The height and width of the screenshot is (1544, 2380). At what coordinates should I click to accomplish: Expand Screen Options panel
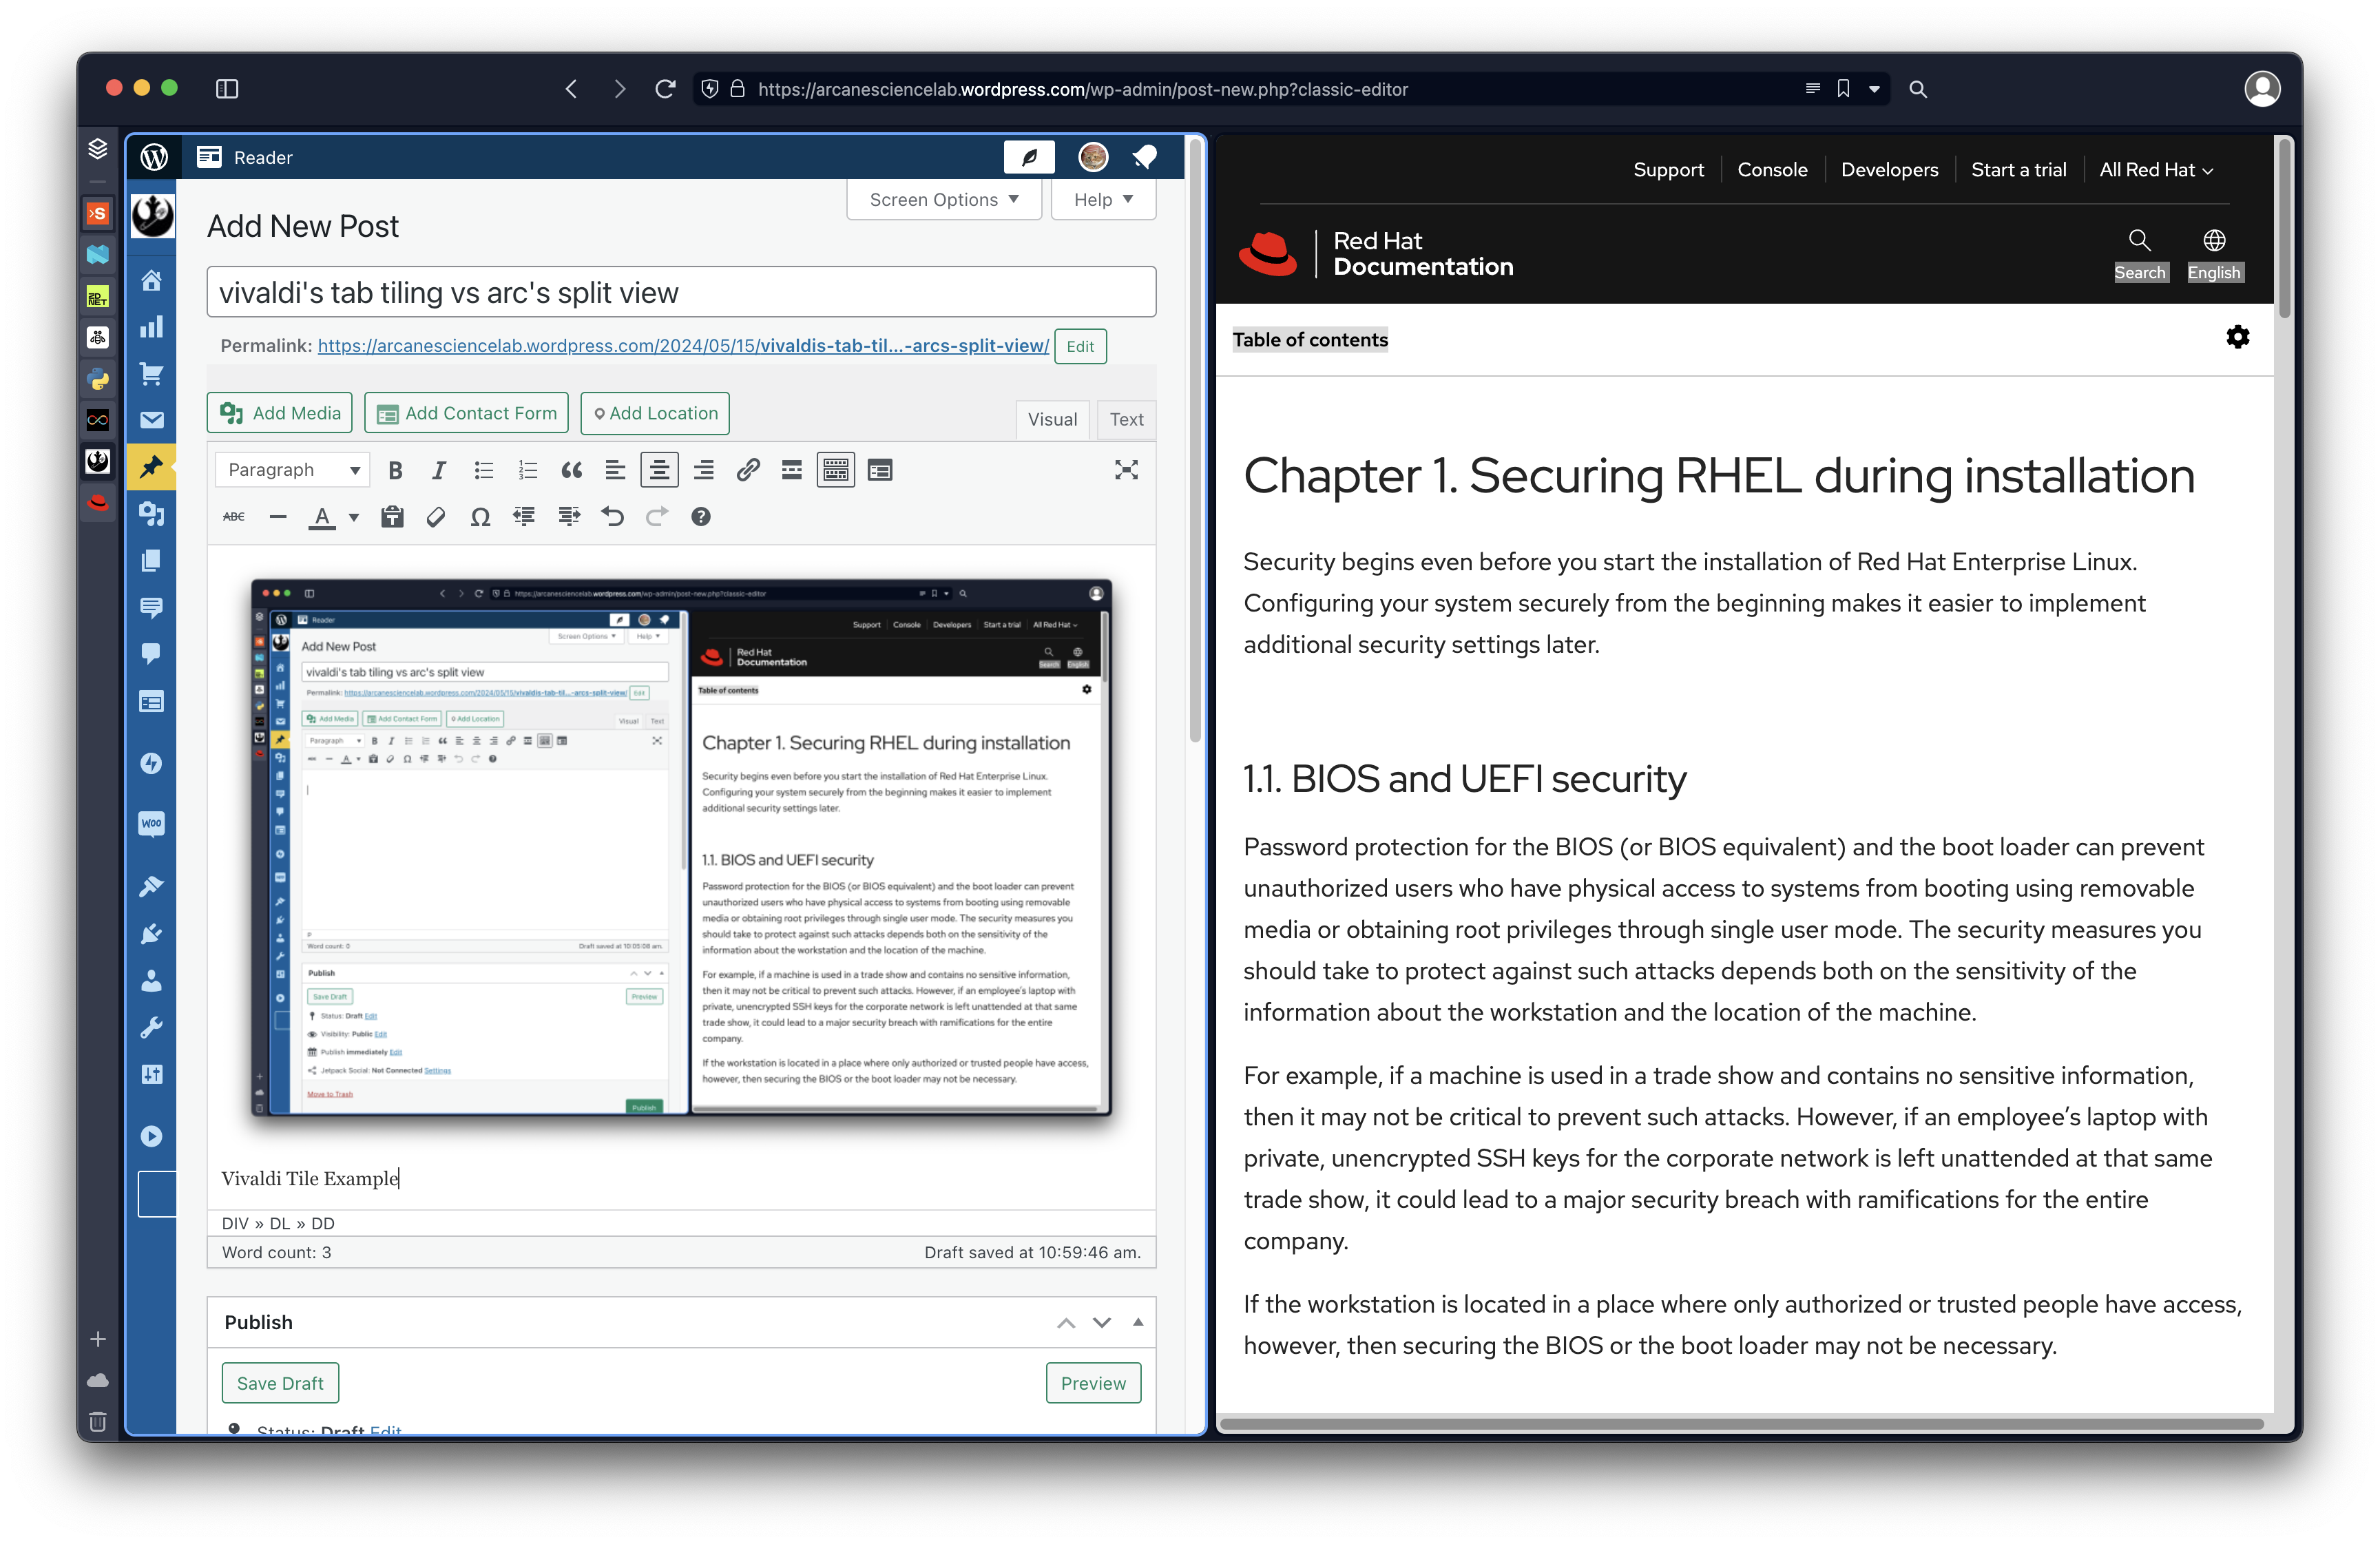click(943, 199)
